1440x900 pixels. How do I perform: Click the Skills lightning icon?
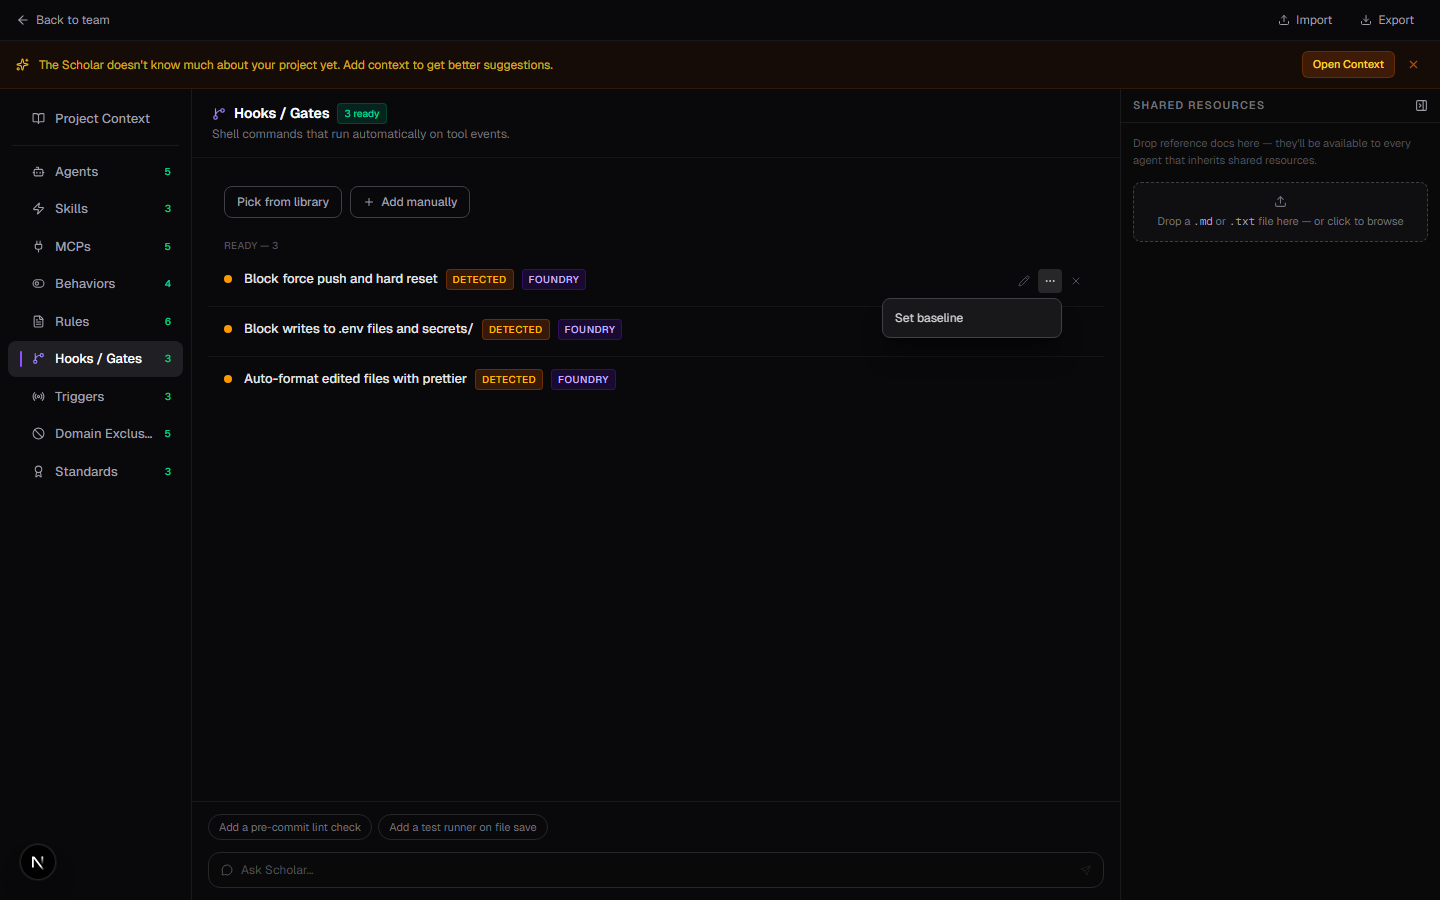point(38,209)
